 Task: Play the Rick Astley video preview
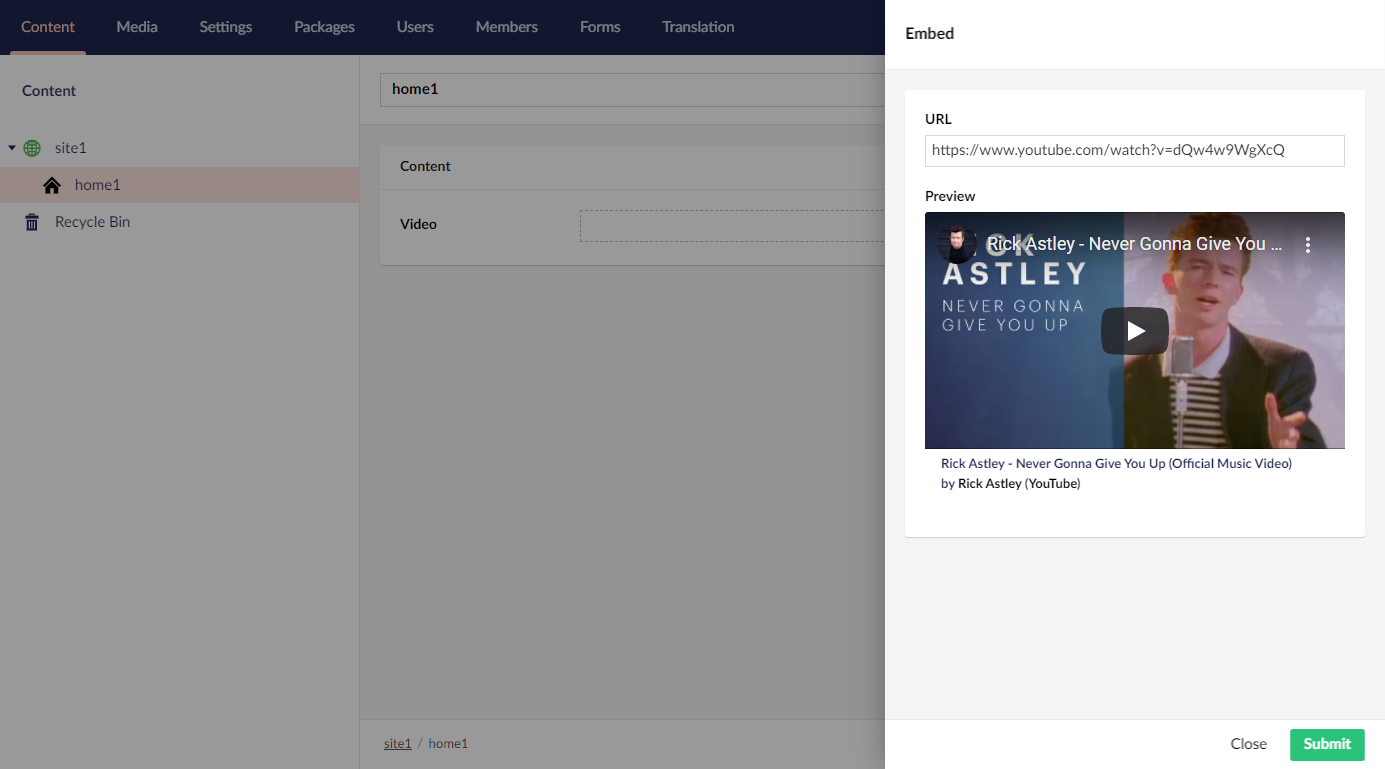[x=1135, y=331]
